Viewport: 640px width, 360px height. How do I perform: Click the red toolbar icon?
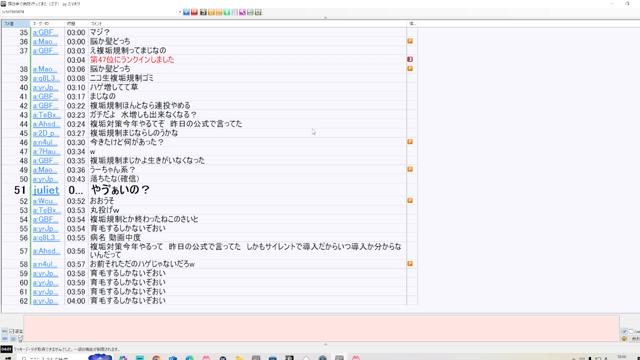pyautogui.click(x=194, y=12)
